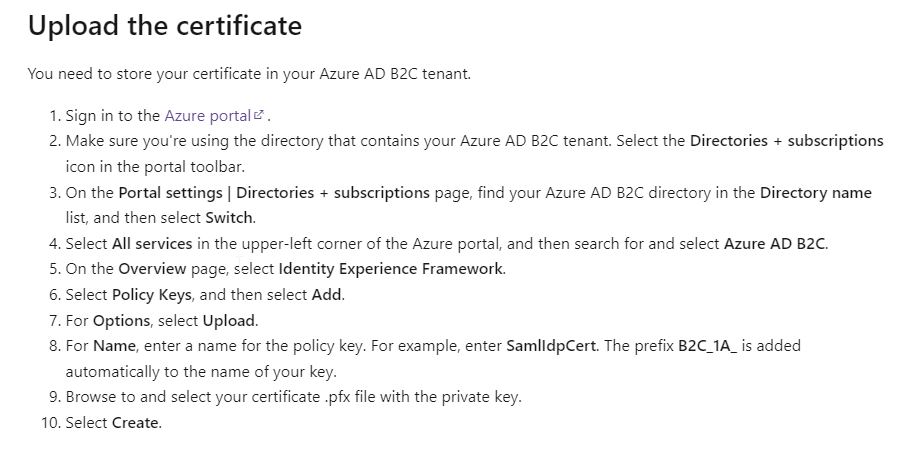Click the Policy Keys text in step 6
This screenshot has height=449, width=898.
pos(152,295)
